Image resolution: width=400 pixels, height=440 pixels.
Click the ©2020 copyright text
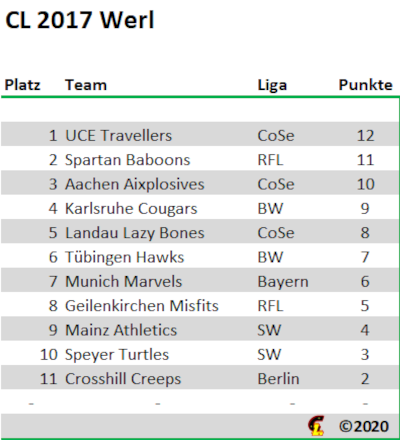[x=364, y=426]
